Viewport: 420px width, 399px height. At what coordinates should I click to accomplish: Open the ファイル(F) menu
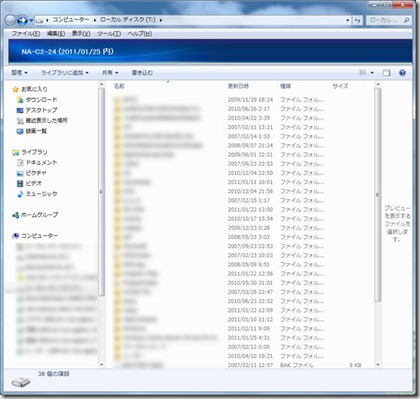26,34
